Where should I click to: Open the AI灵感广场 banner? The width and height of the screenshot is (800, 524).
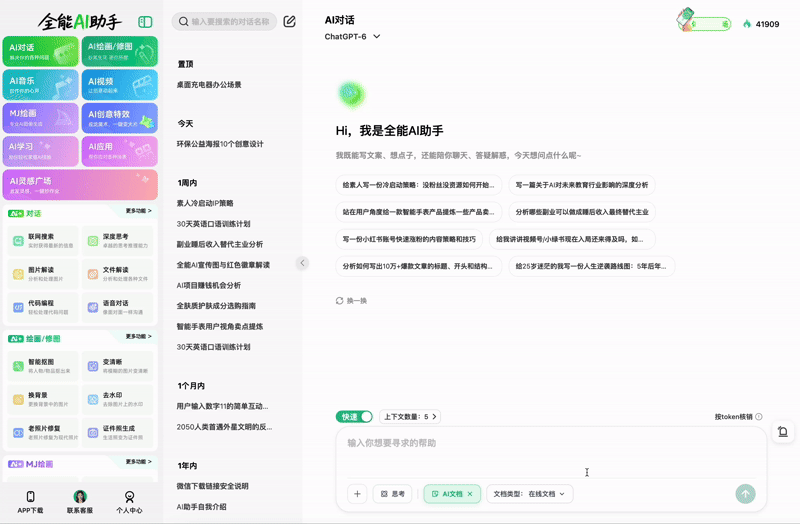(80, 185)
